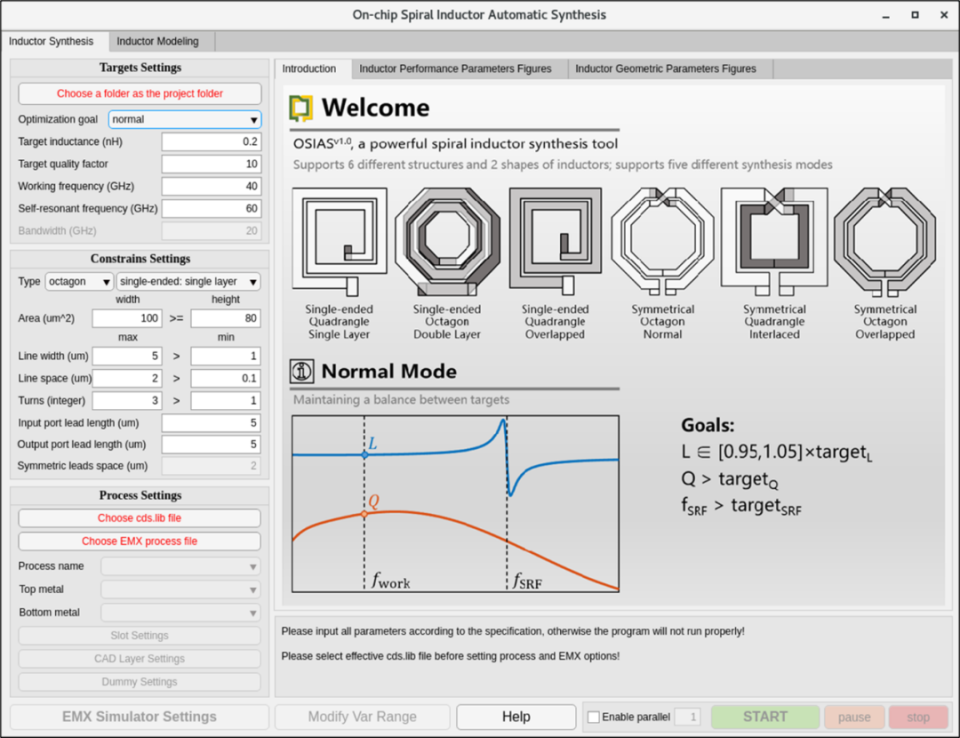This screenshot has height=738, width=960.
Task: Click the Symmetrical Octagon Normal inductor icon
Action: click(x=662, y=243)
